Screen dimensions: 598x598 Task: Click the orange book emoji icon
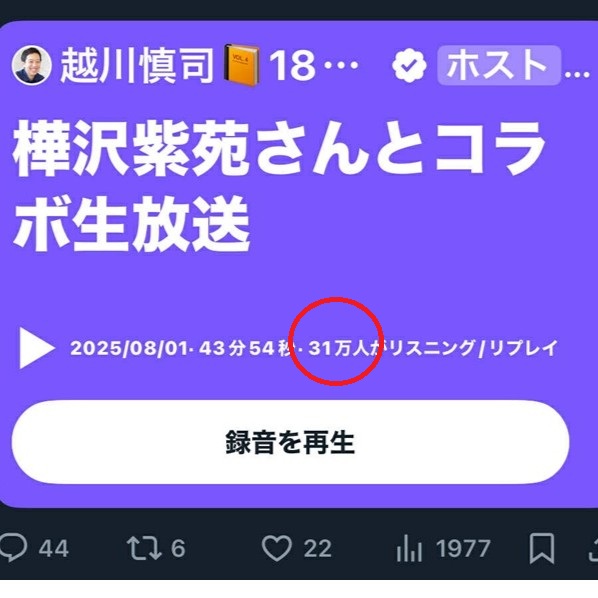point(242,65)
